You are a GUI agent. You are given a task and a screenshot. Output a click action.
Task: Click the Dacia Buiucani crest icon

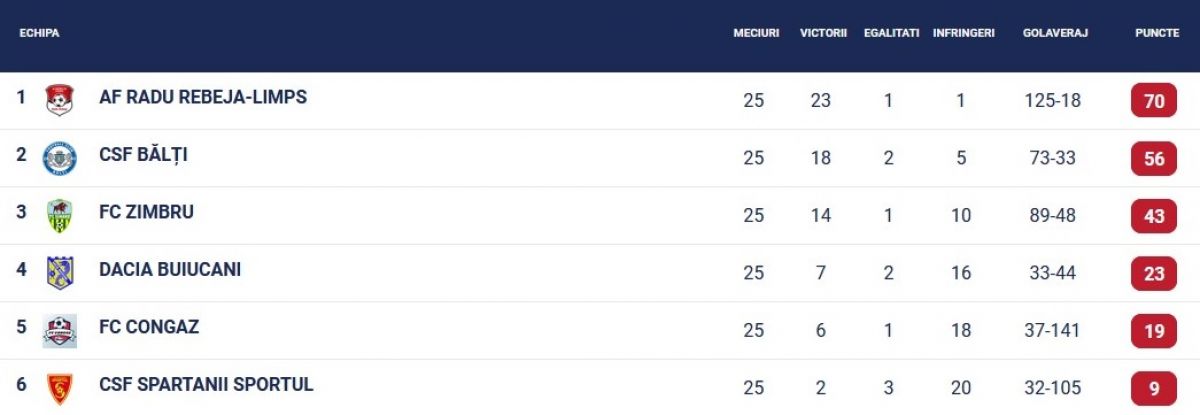click(60, 272)
